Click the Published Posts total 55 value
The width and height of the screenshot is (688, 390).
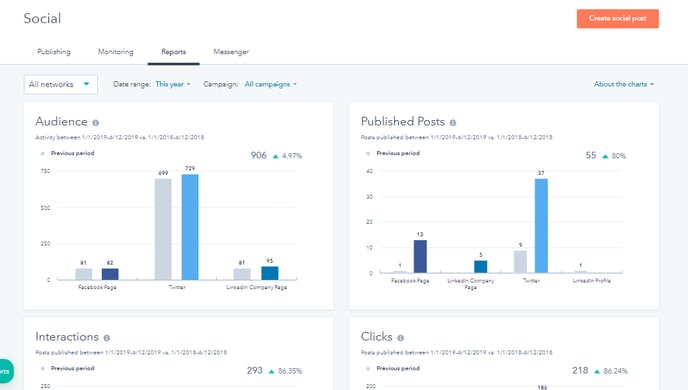[x=591, y=155]
